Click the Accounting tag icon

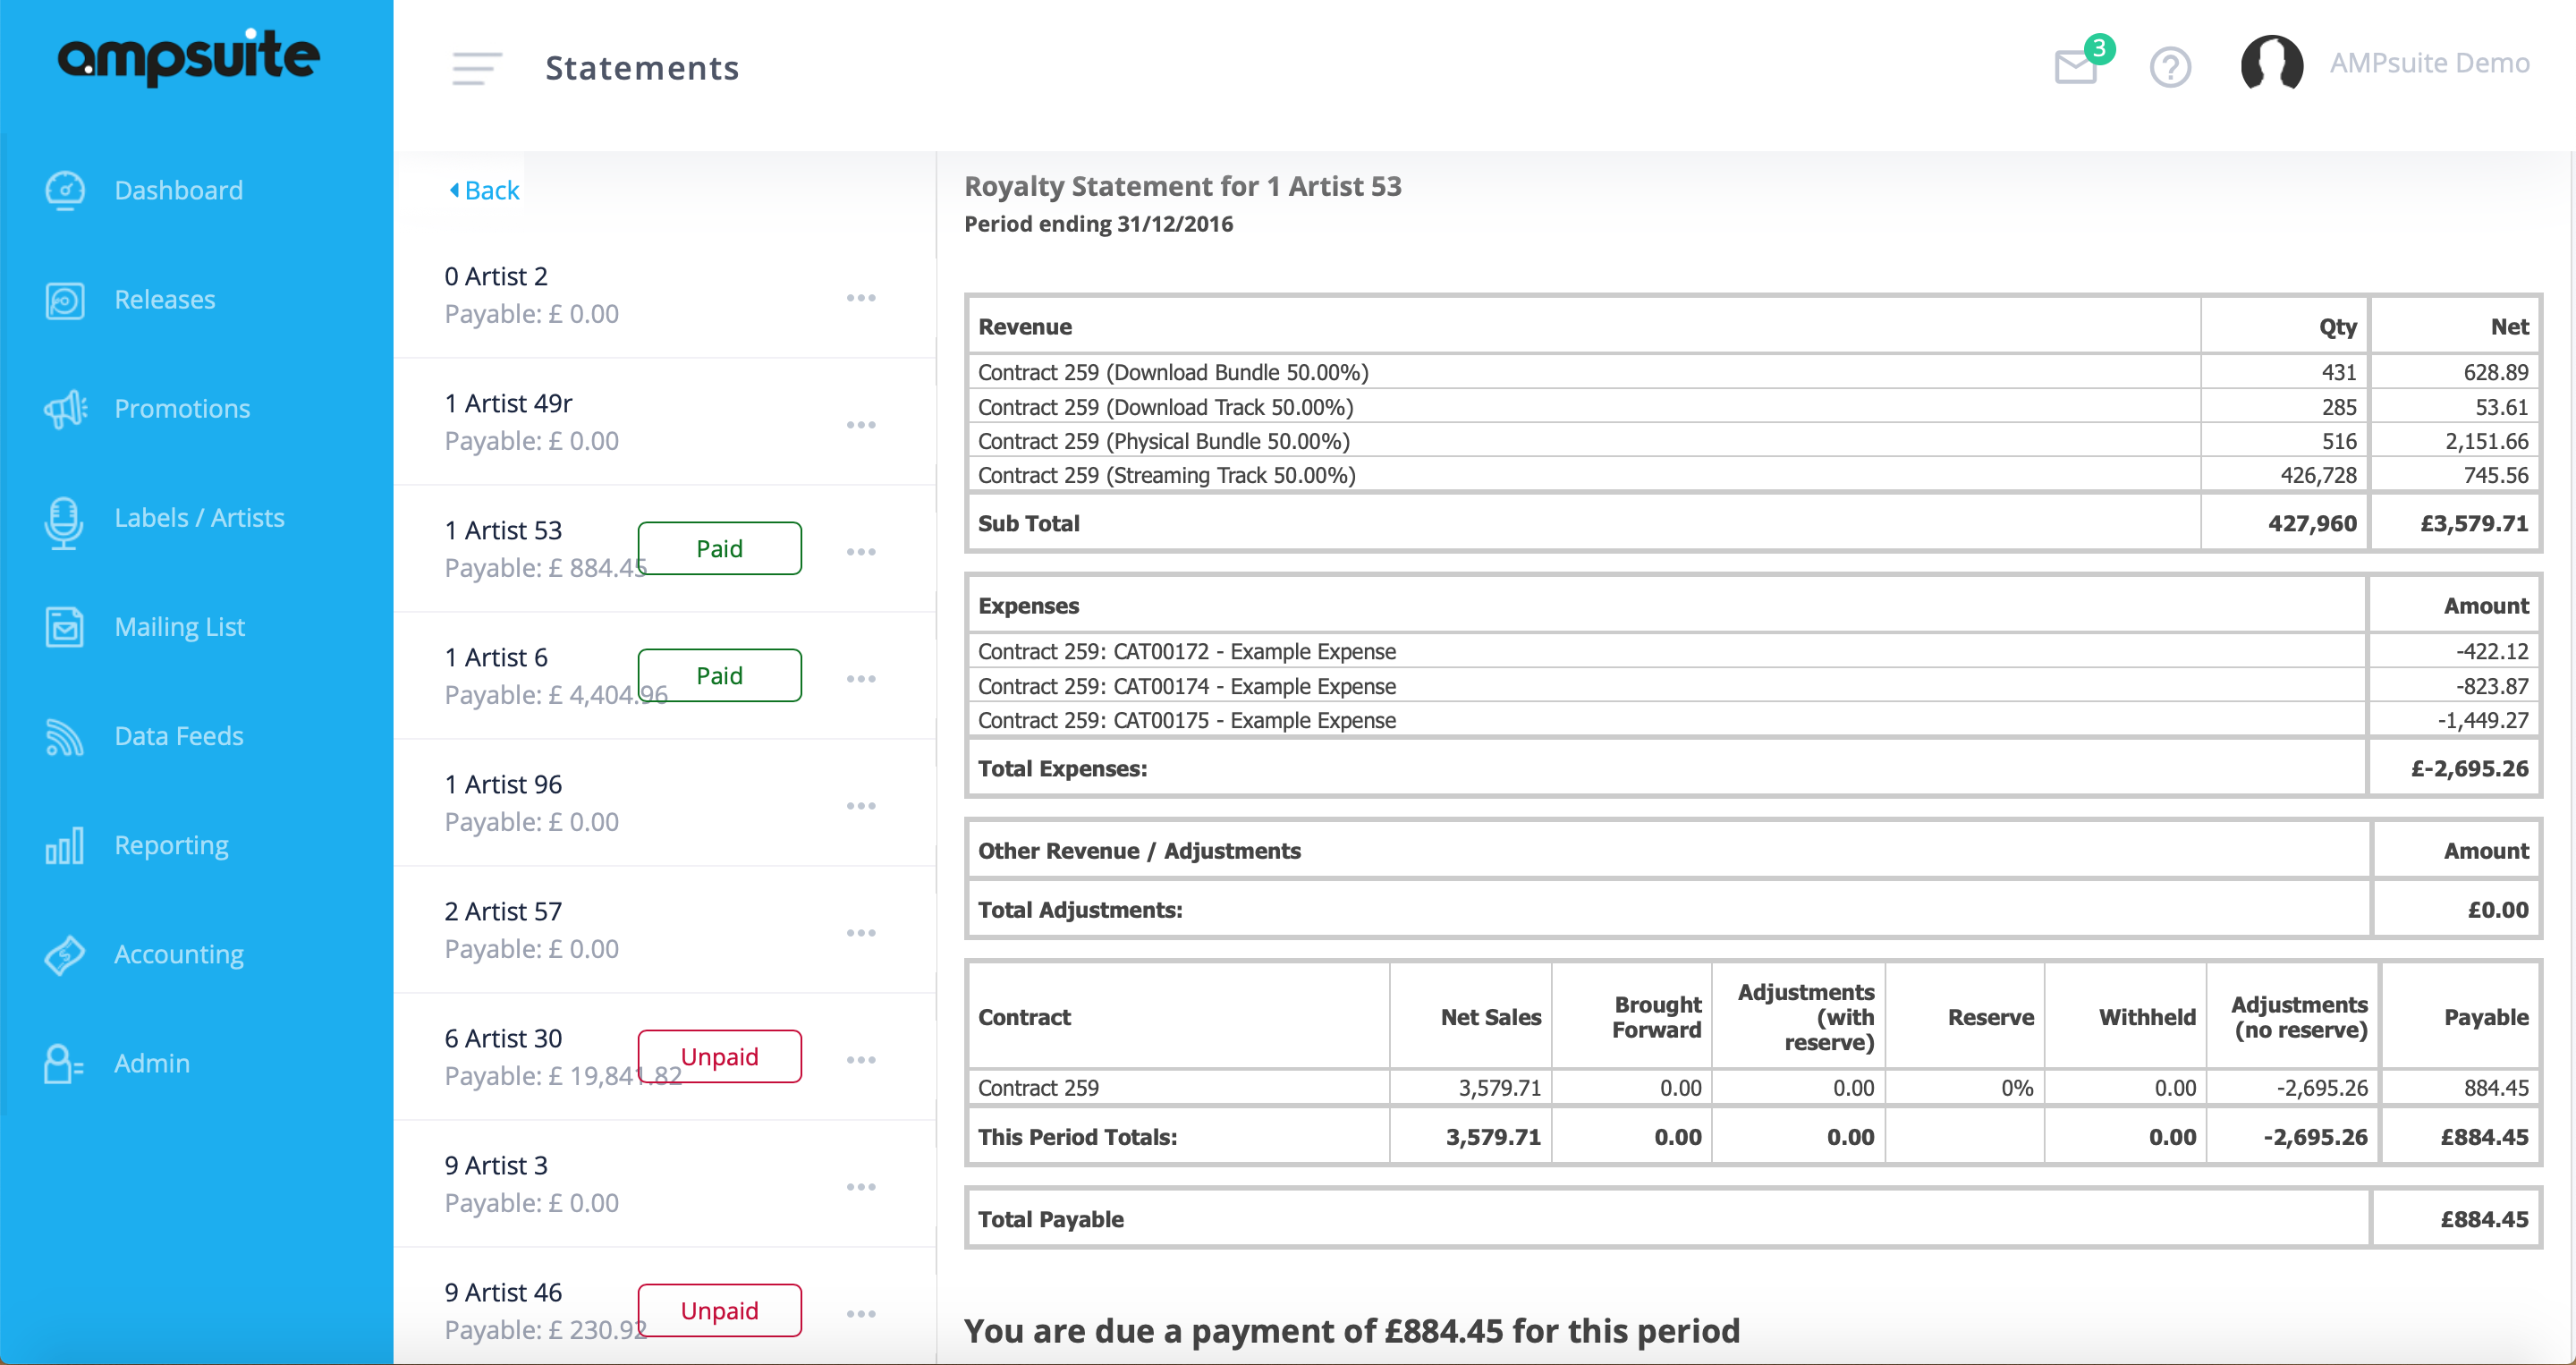click(65, 955)
